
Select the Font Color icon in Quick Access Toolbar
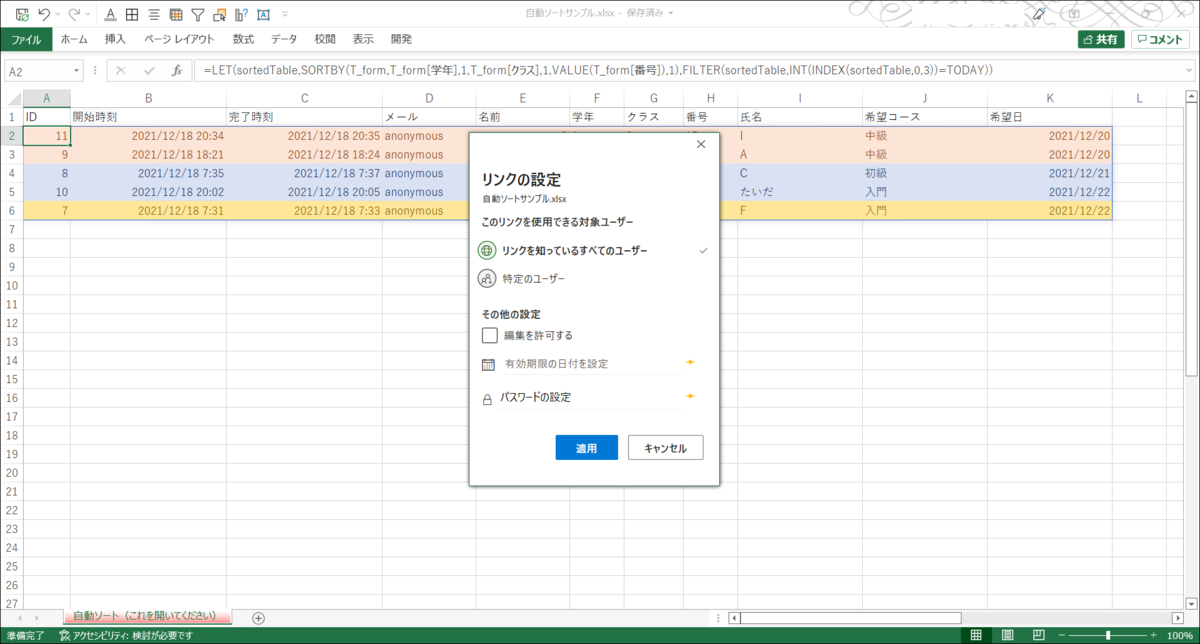[110, 15]
